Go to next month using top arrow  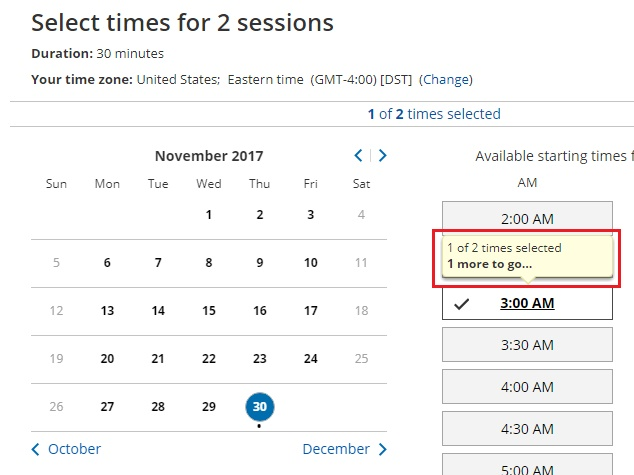[x=382, y=155]
